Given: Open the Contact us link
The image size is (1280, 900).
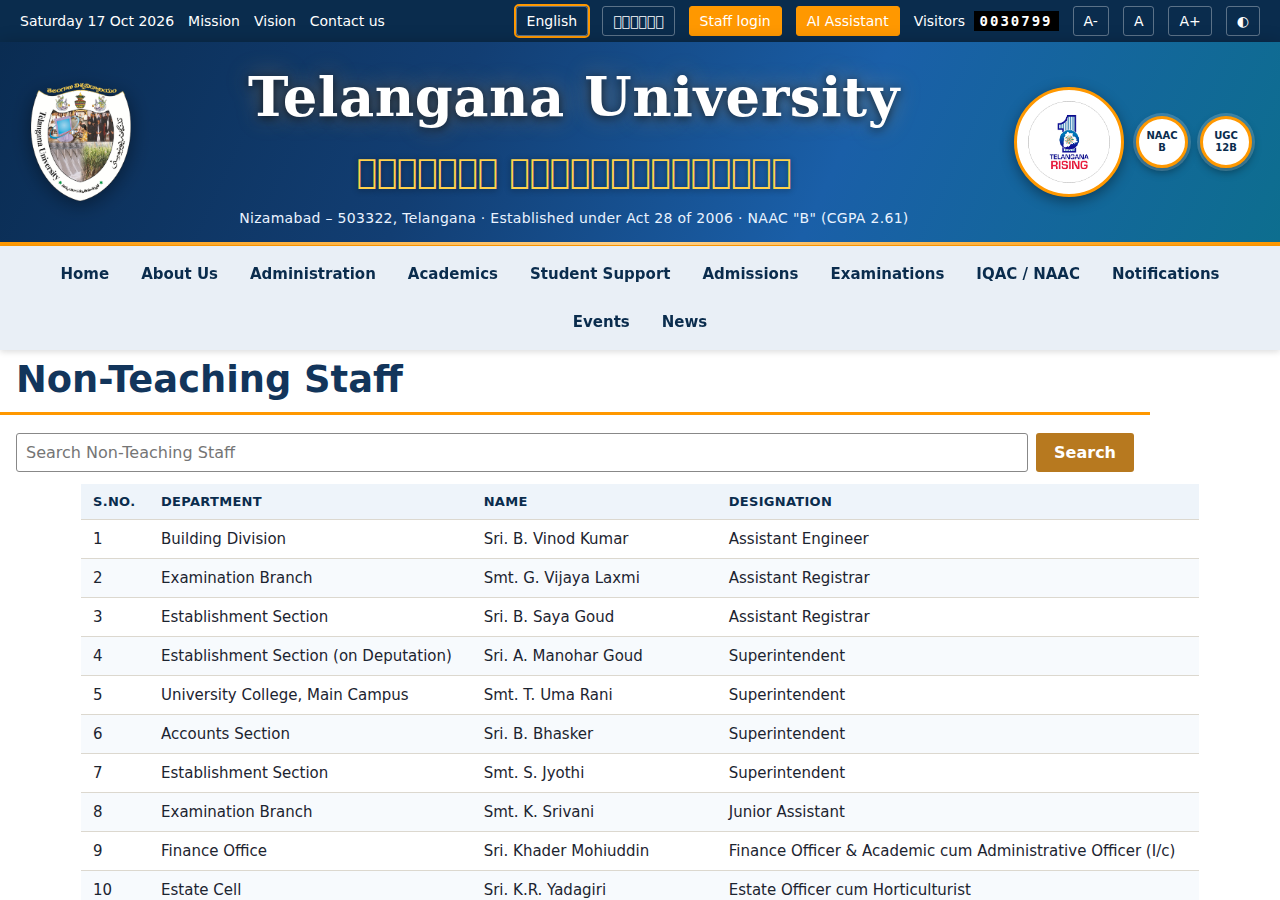Looking at the screenshot, I should 347,21.
